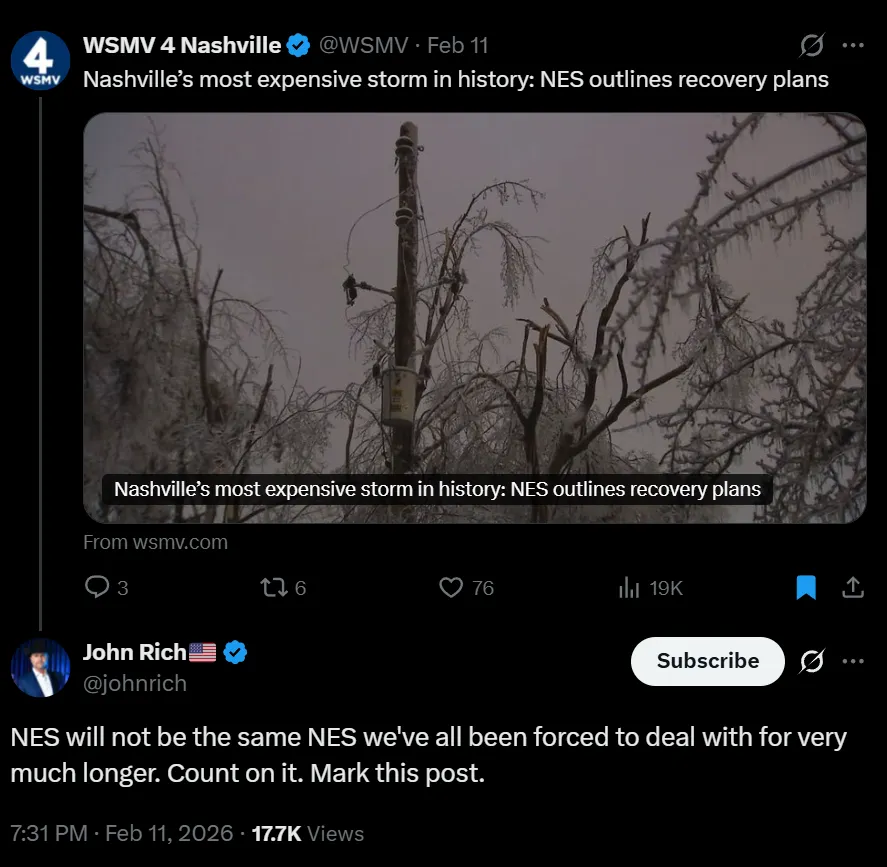The image size is (887, 867).
Task: Click WSMV's verified checkmark badge
Action: [x=297, y=44]
